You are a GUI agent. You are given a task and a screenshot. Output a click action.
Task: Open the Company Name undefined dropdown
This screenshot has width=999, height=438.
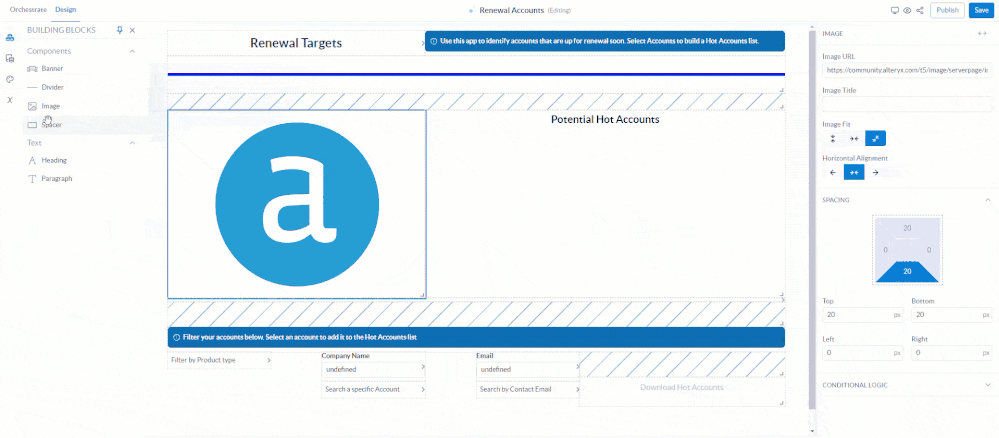pyautogui.click(x=374, y=369)
